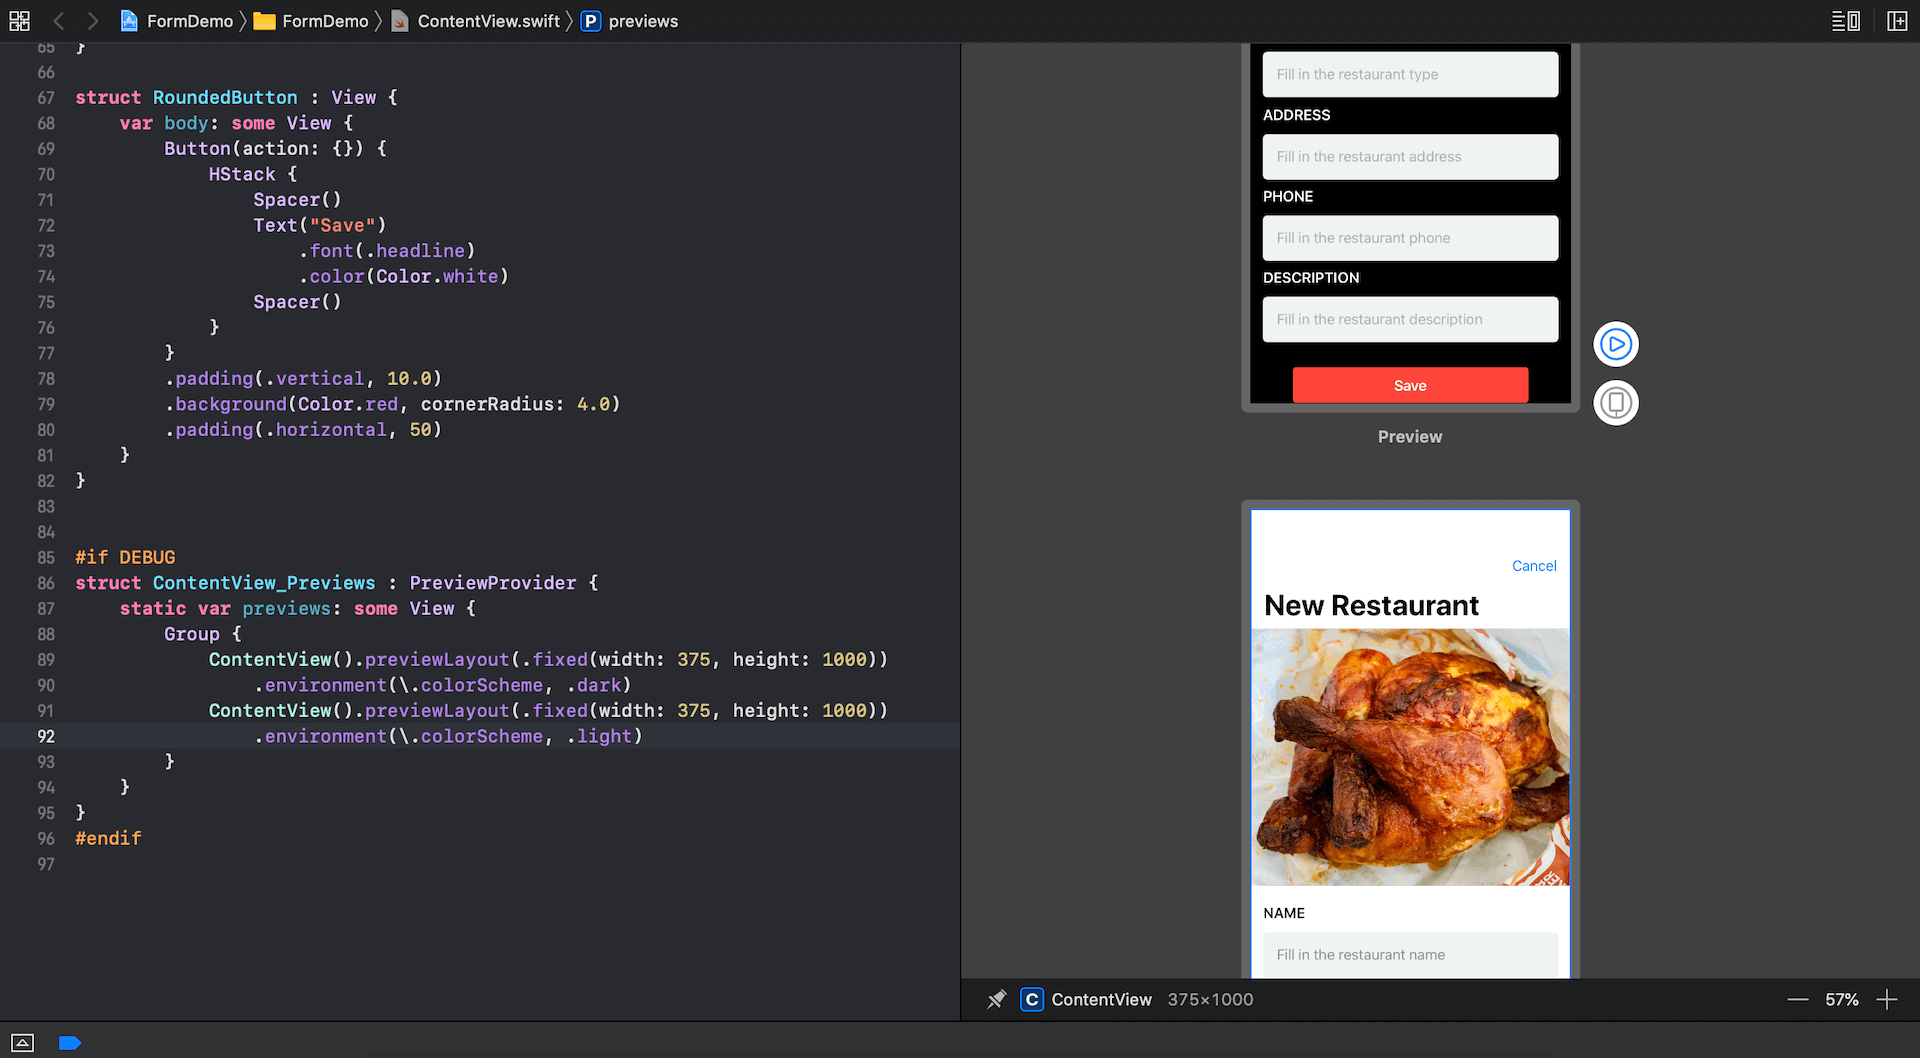This screenshot has height=1058, width=1920.
Task: Toggle the blue breakpoints indicator
Action: click(x=69, y=1043)
